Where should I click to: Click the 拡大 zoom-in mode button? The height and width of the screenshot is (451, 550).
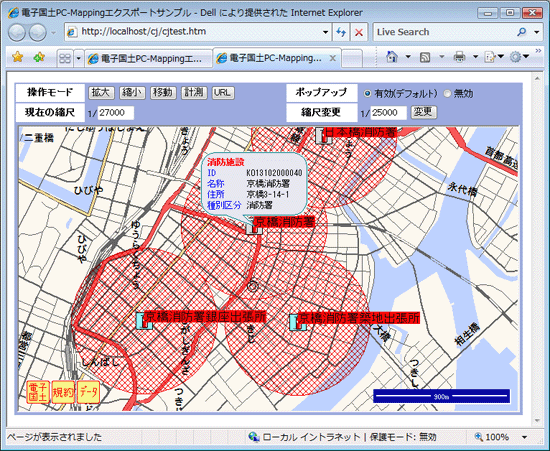coord(101,93)
